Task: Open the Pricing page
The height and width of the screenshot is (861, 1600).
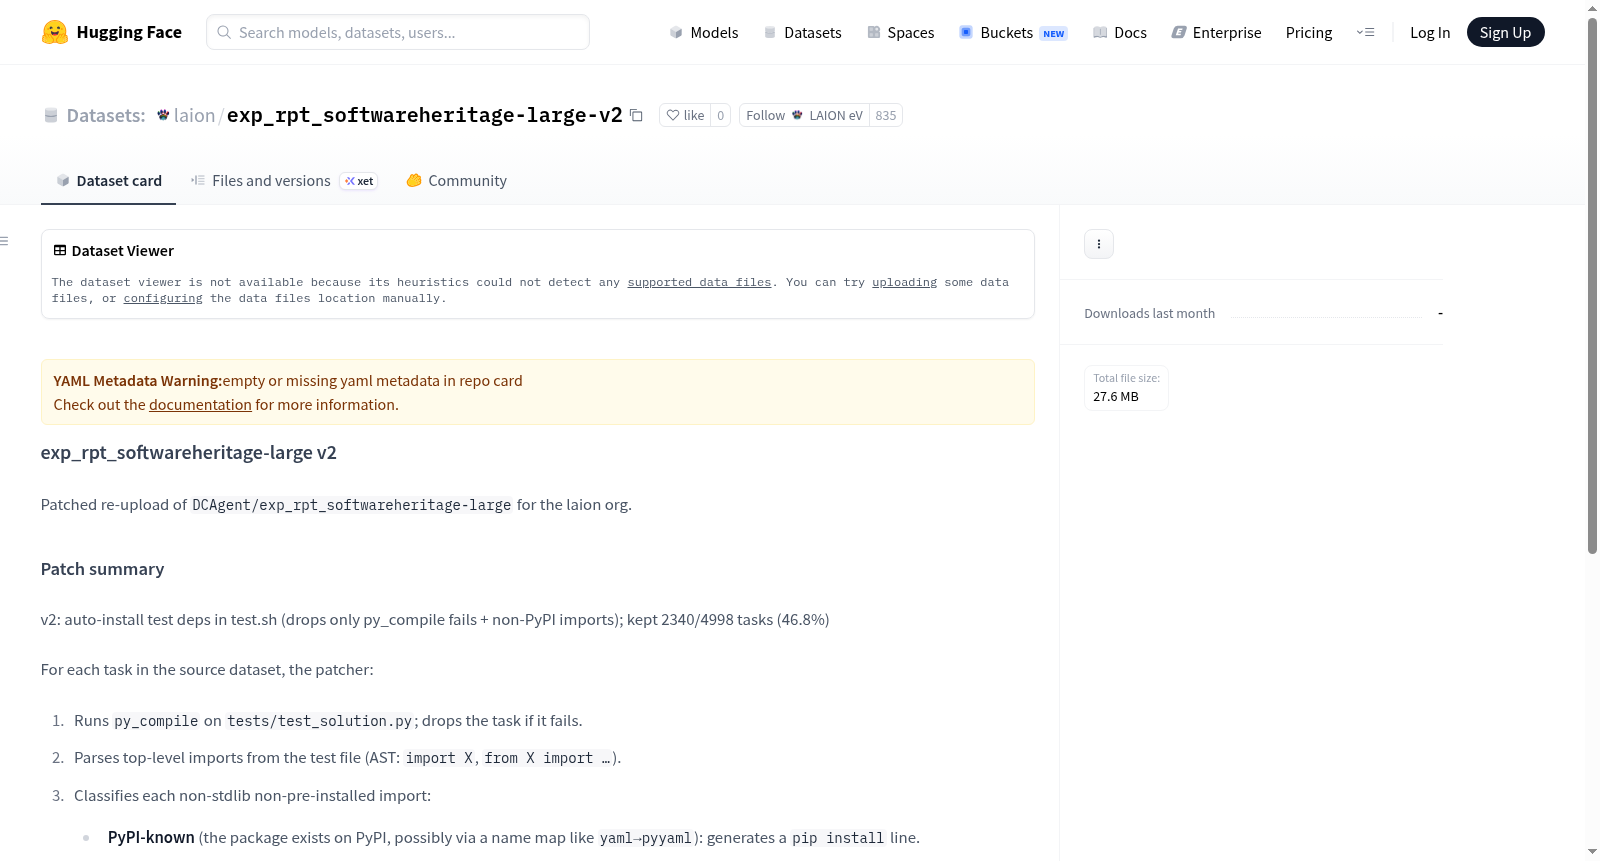Action: pos(1309,32)
